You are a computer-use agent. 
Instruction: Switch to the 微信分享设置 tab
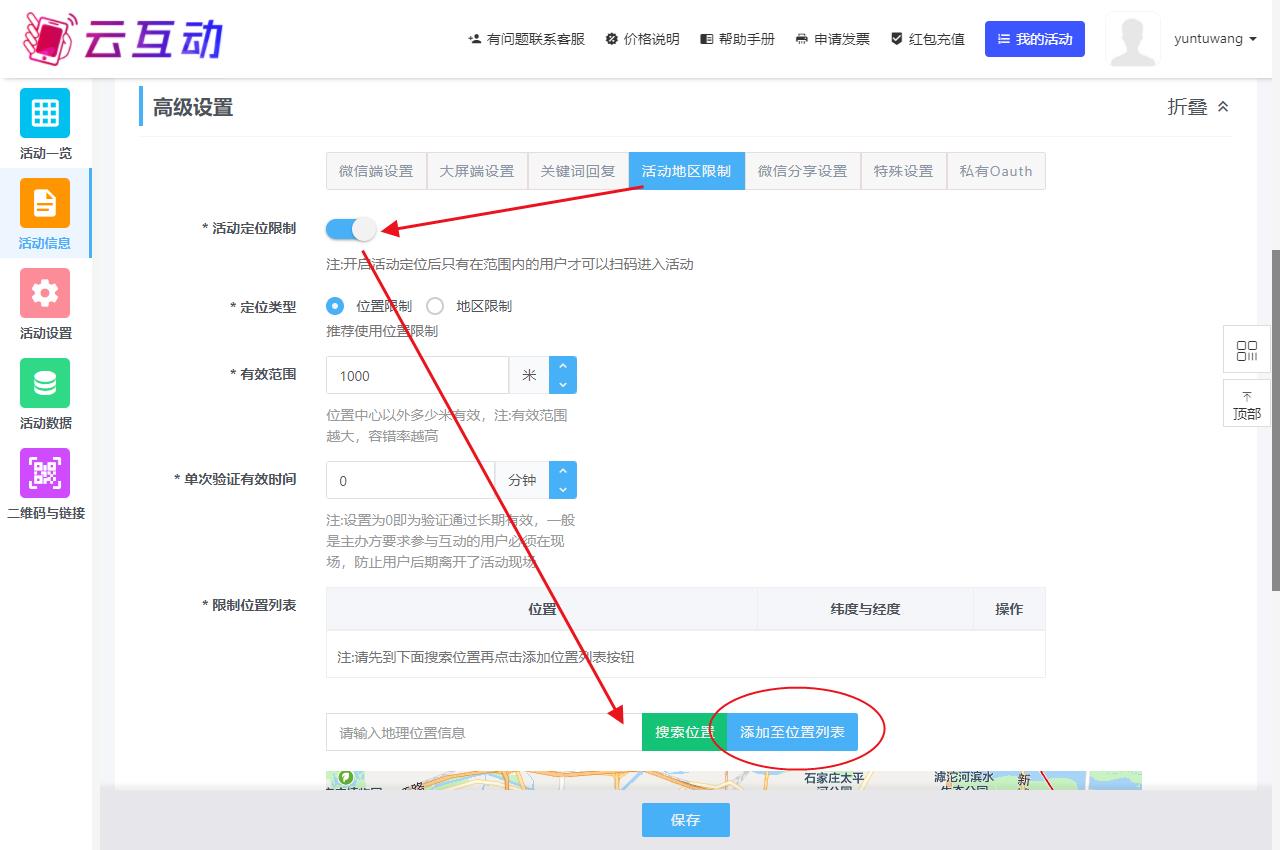(x=802, y=171)
